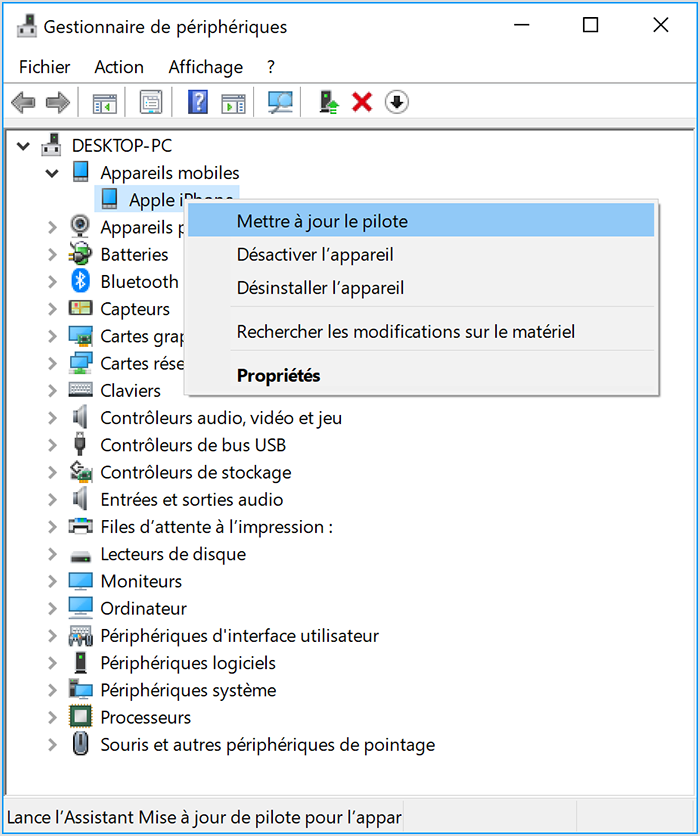
Task: Open the Affichage menu
Action: pyautogui.click(x=205, y=67)
